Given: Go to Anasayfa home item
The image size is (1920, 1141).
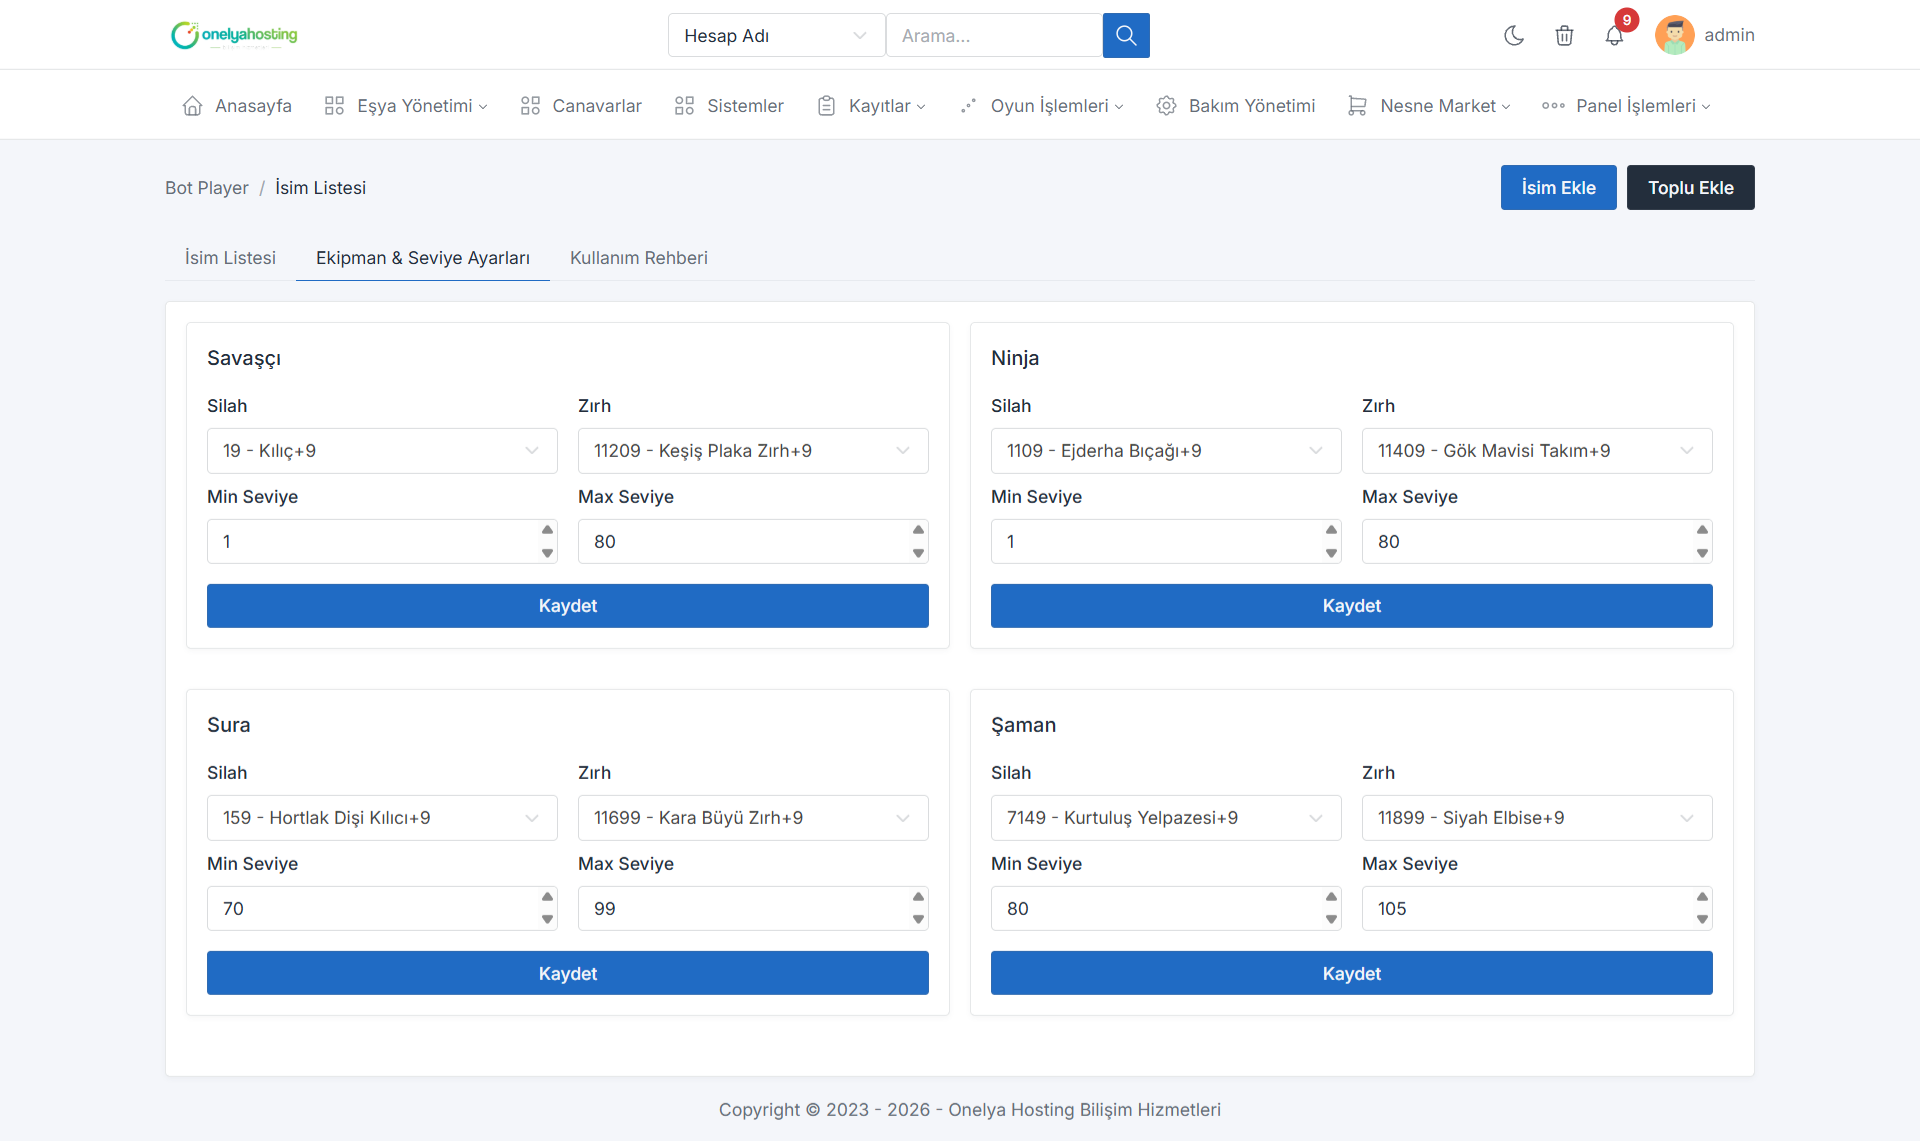Looking at the screenshot, I should (x=237, y=106).
